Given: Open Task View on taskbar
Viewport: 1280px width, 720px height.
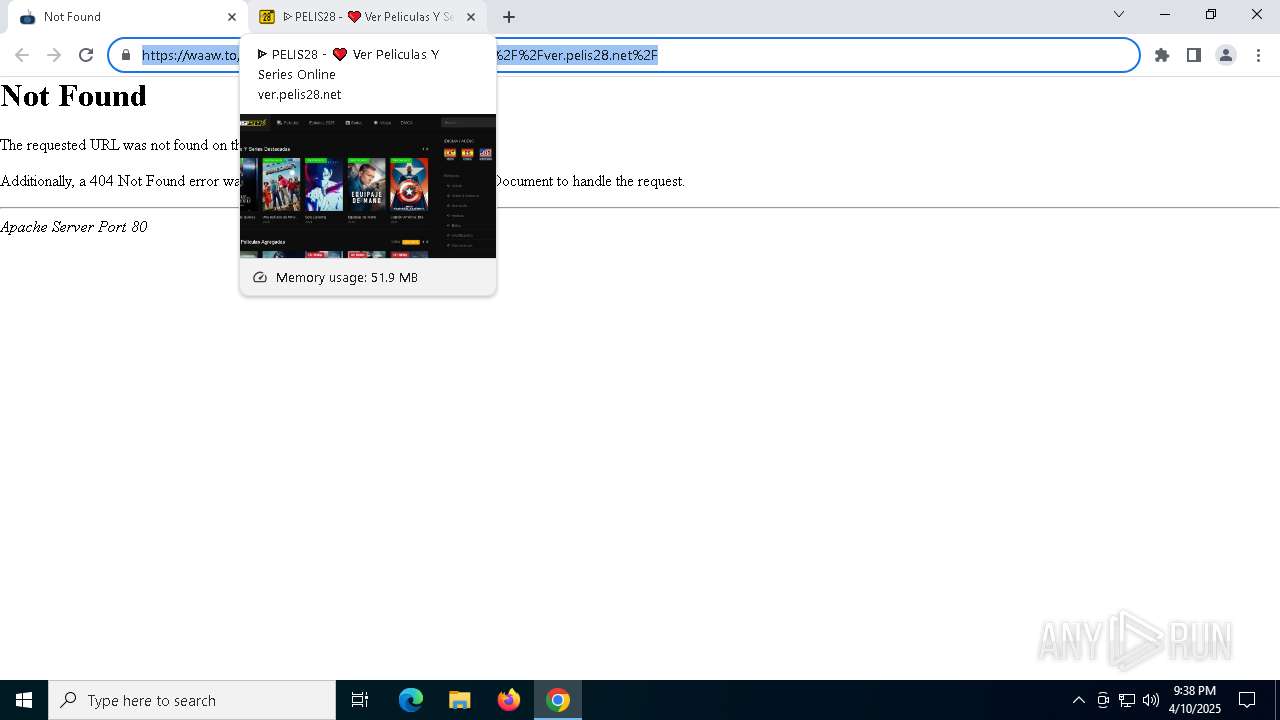Looking at the screenshot, I should pos(360,700).
